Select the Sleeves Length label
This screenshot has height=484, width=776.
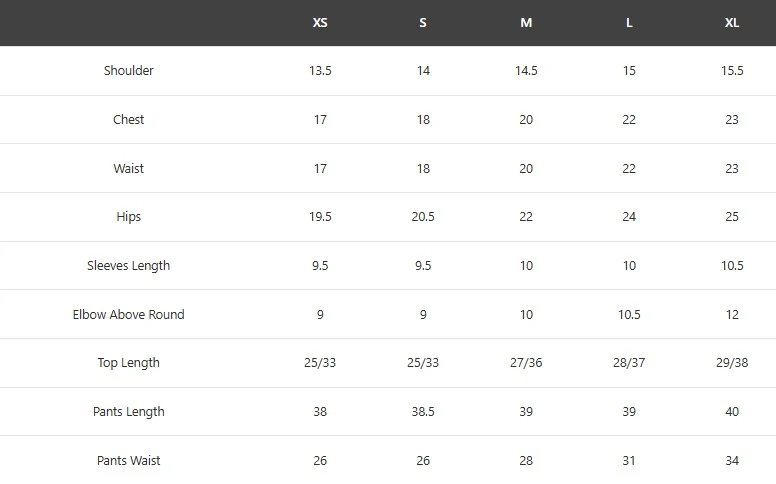pos(129,266)
